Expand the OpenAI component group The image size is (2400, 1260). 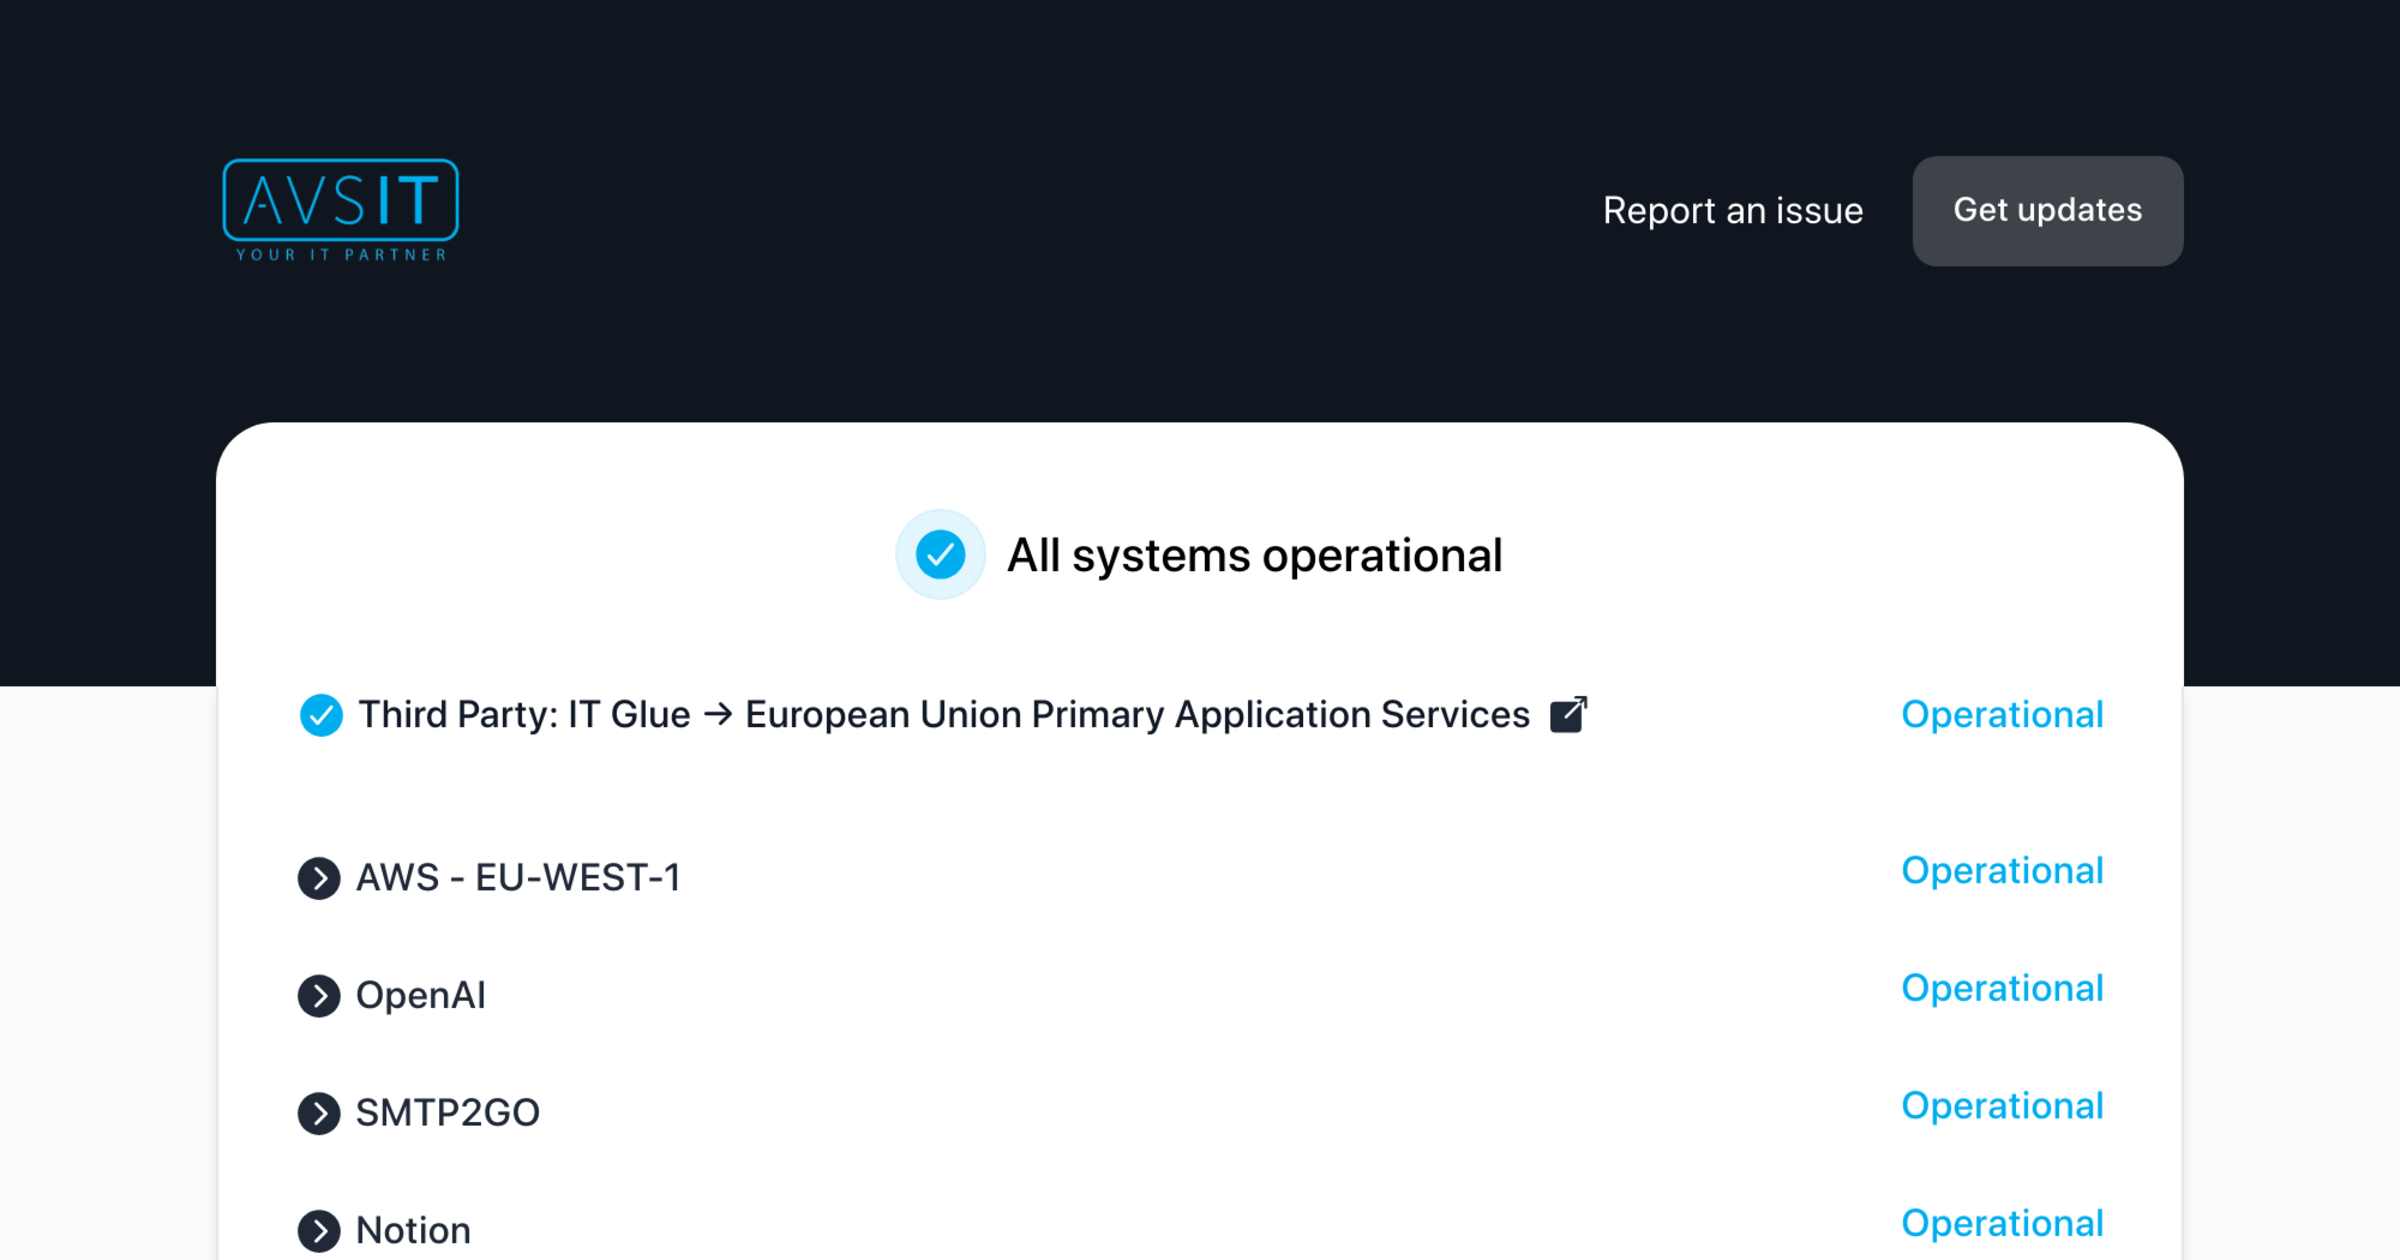point(420,995)
